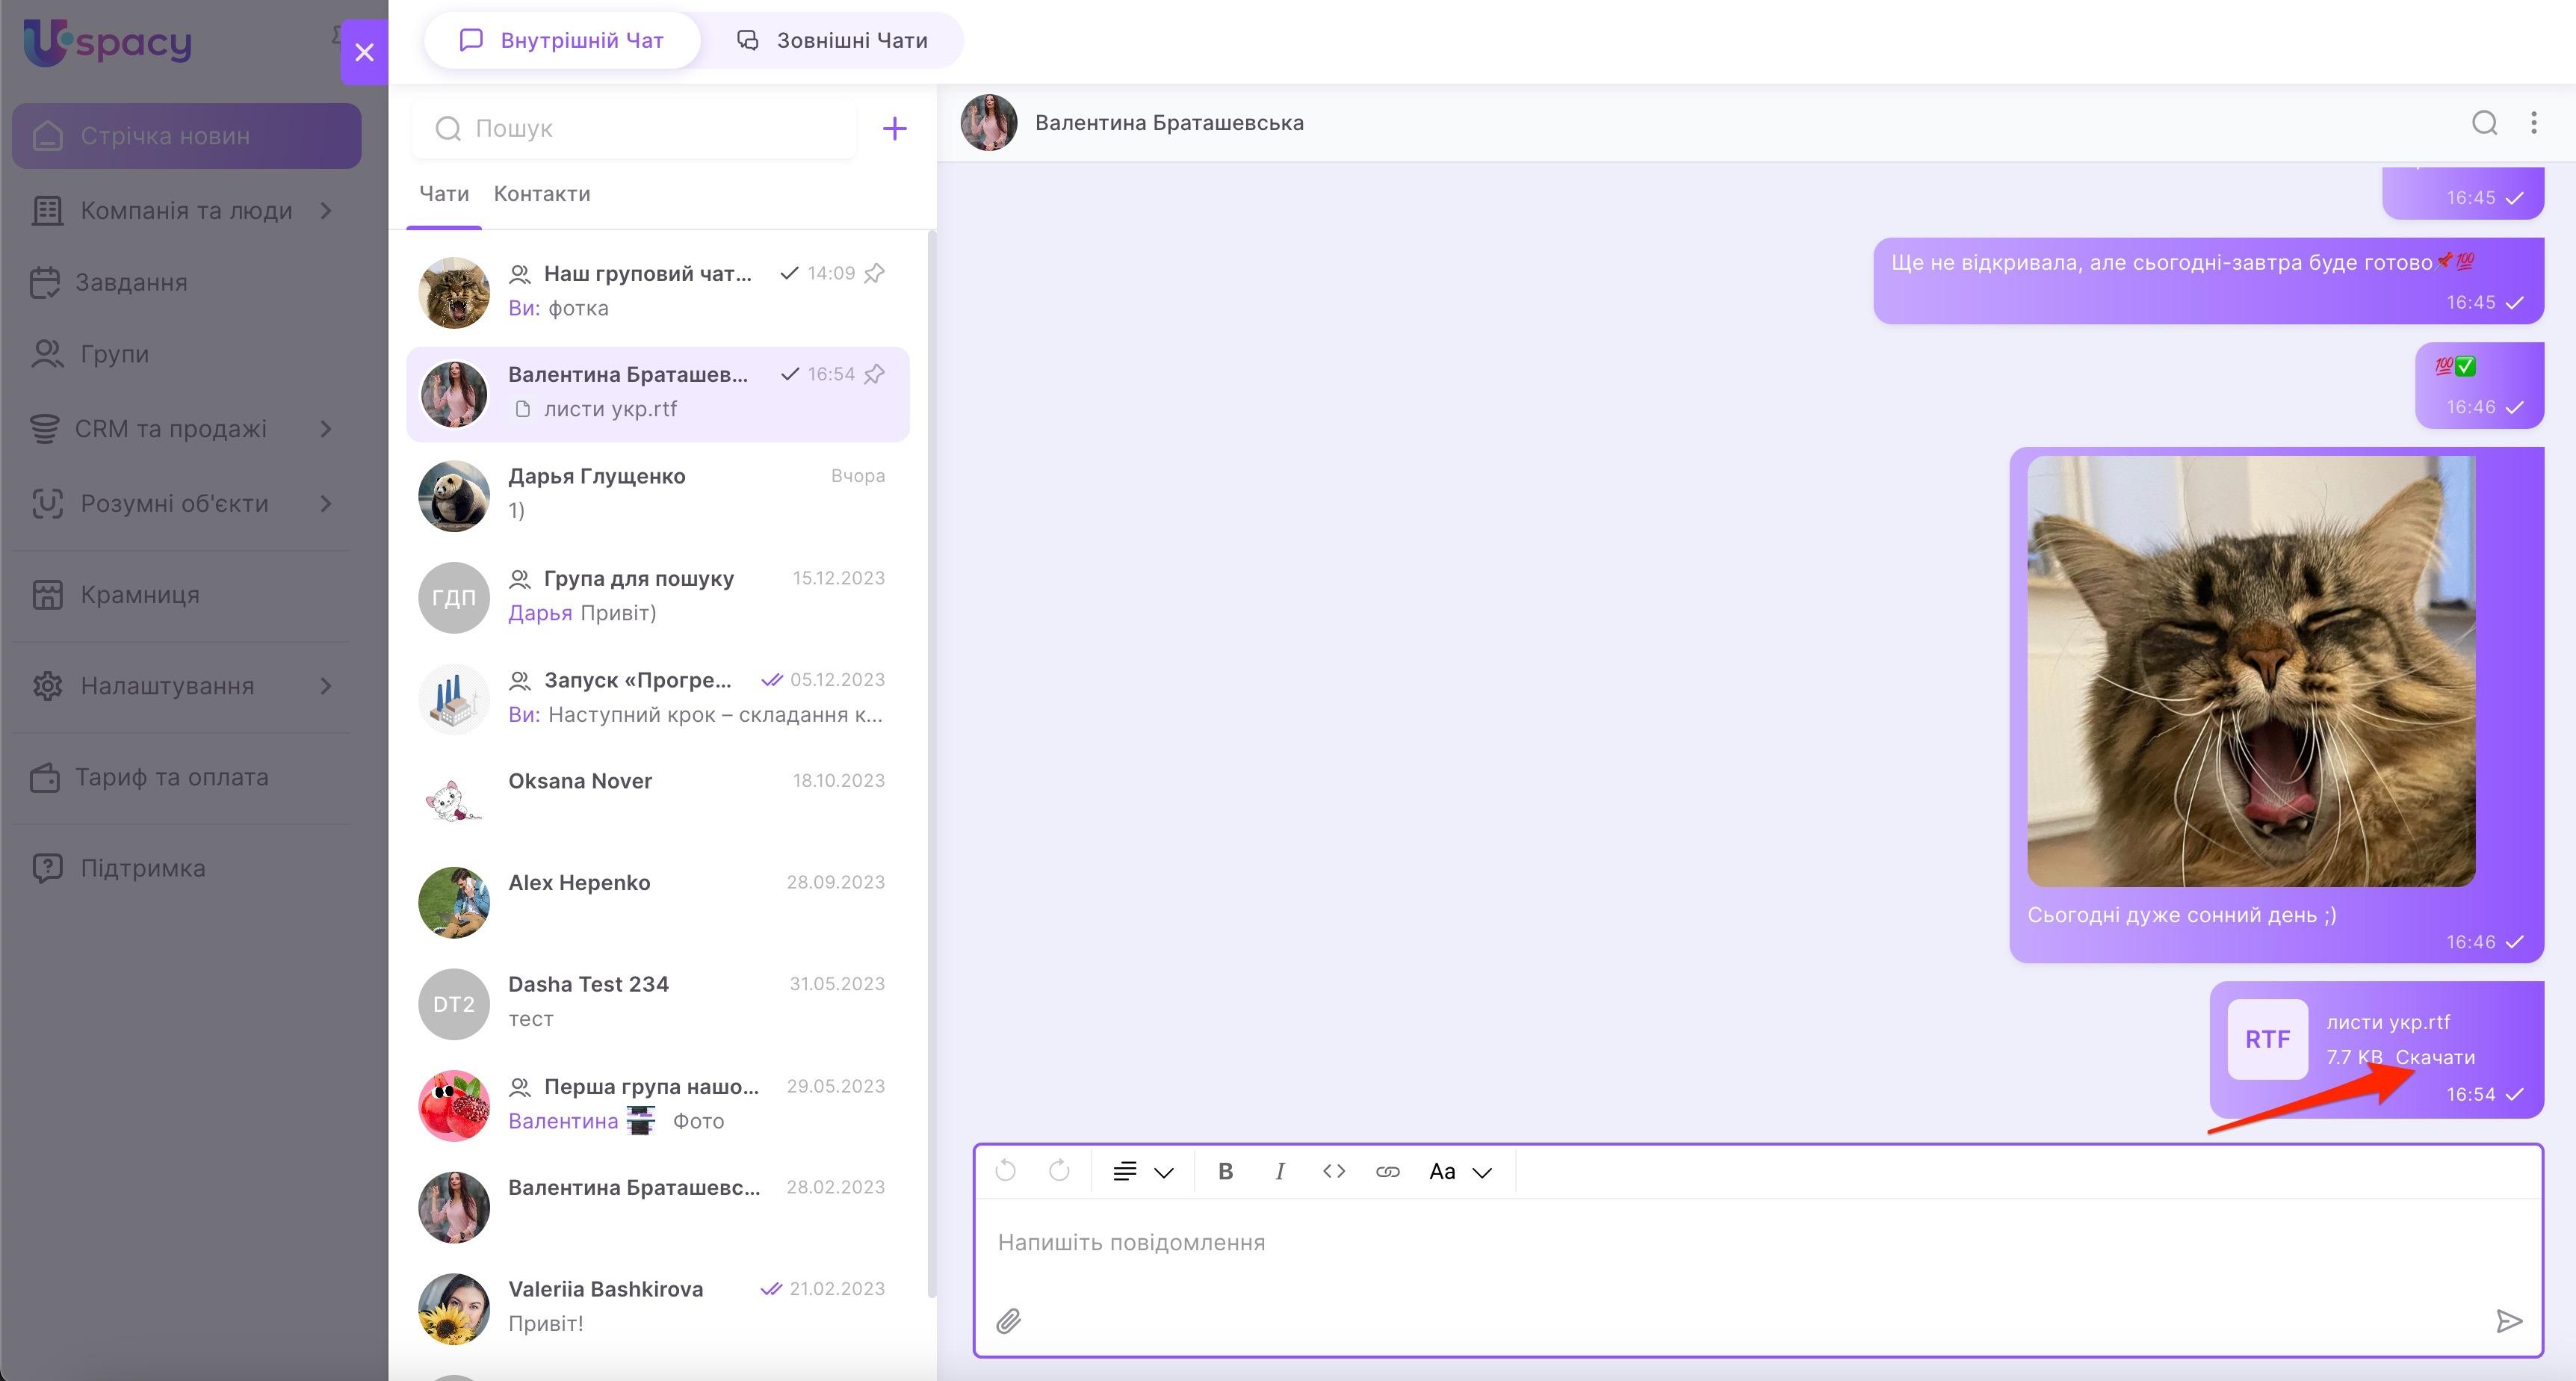
Task: Toggle the pin on Валентина Браташевська chat
Action: (875, 374)
